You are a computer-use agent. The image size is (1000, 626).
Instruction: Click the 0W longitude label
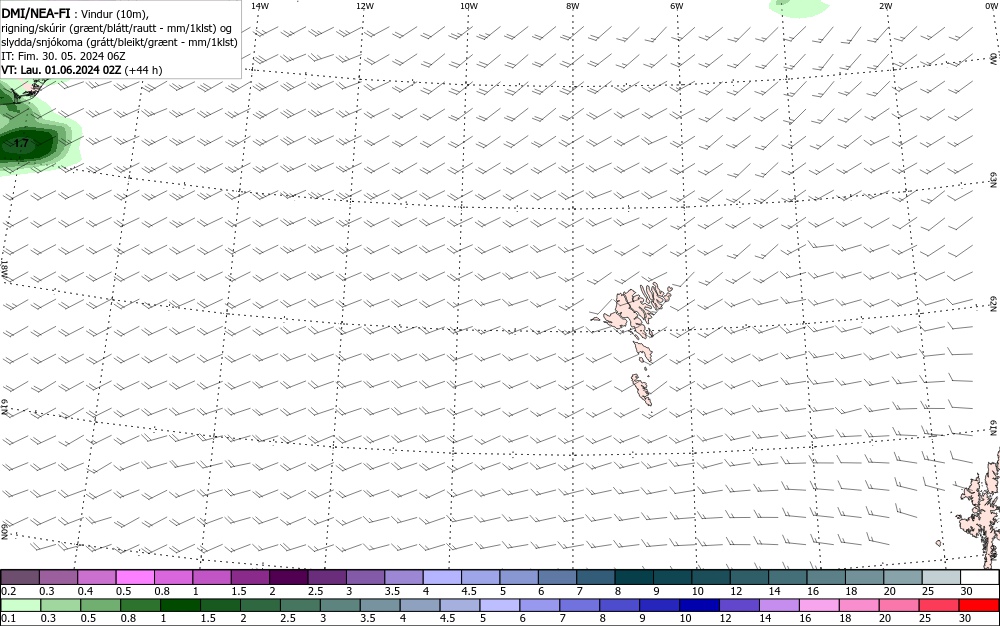pyautogui.click(x=990, y=6)
